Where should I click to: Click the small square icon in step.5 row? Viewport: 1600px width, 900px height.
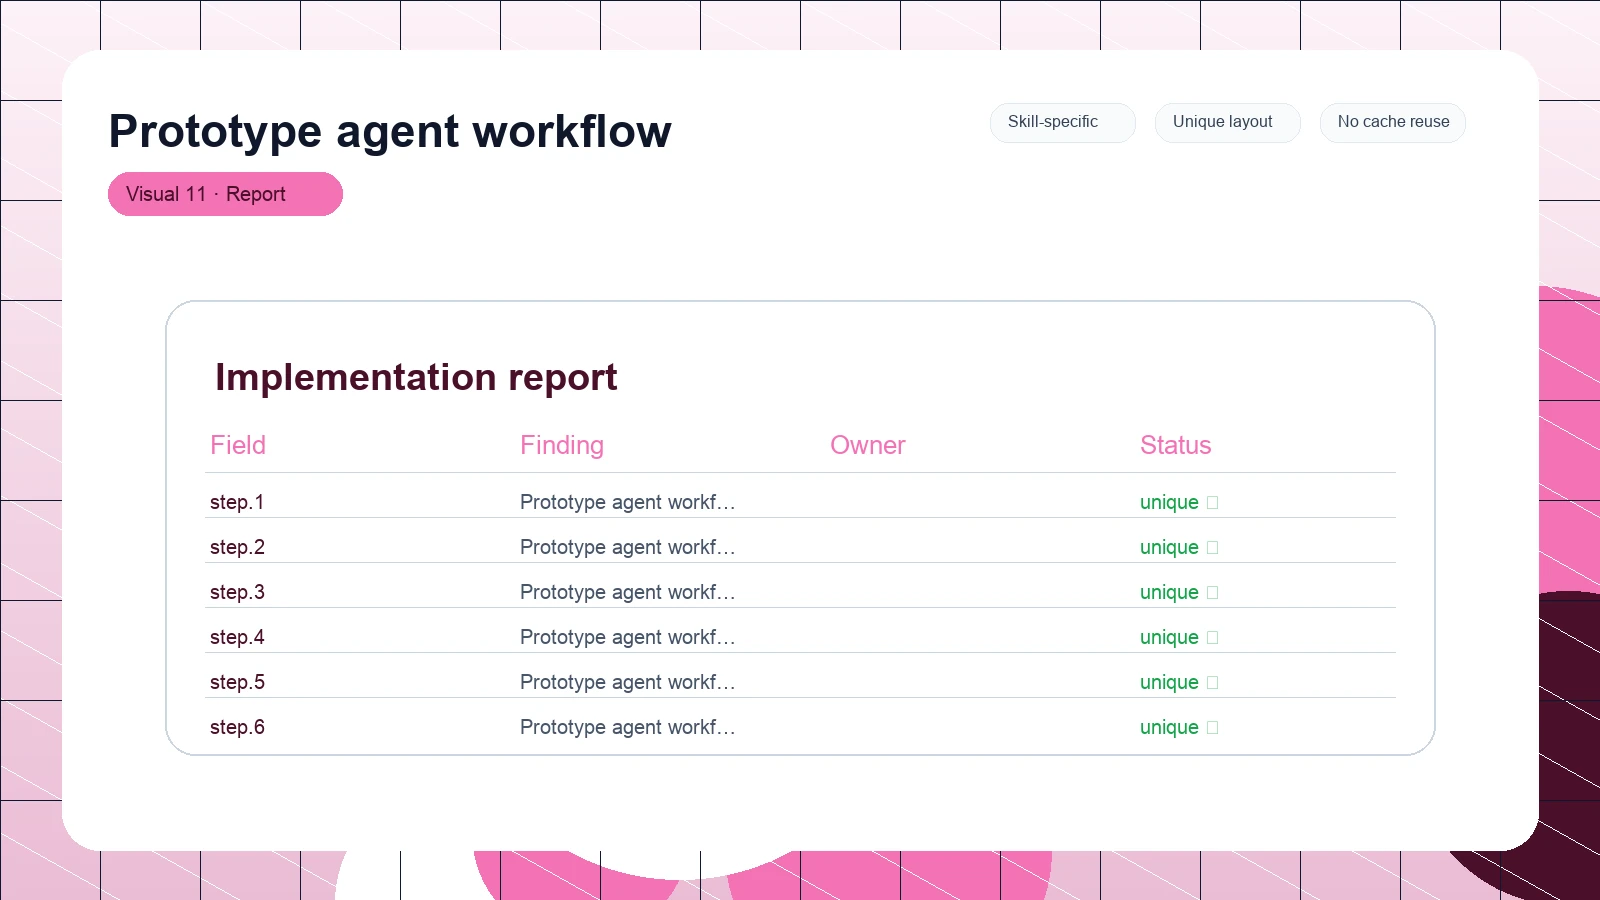(x=1213, y=683)
